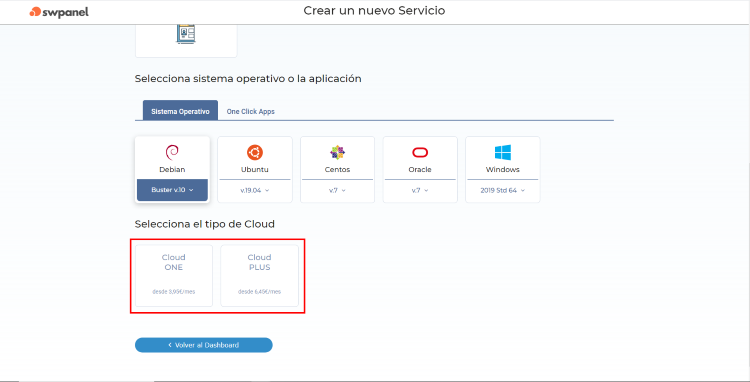Switch to Sistema Operativo tab

(x=180, y=111)
